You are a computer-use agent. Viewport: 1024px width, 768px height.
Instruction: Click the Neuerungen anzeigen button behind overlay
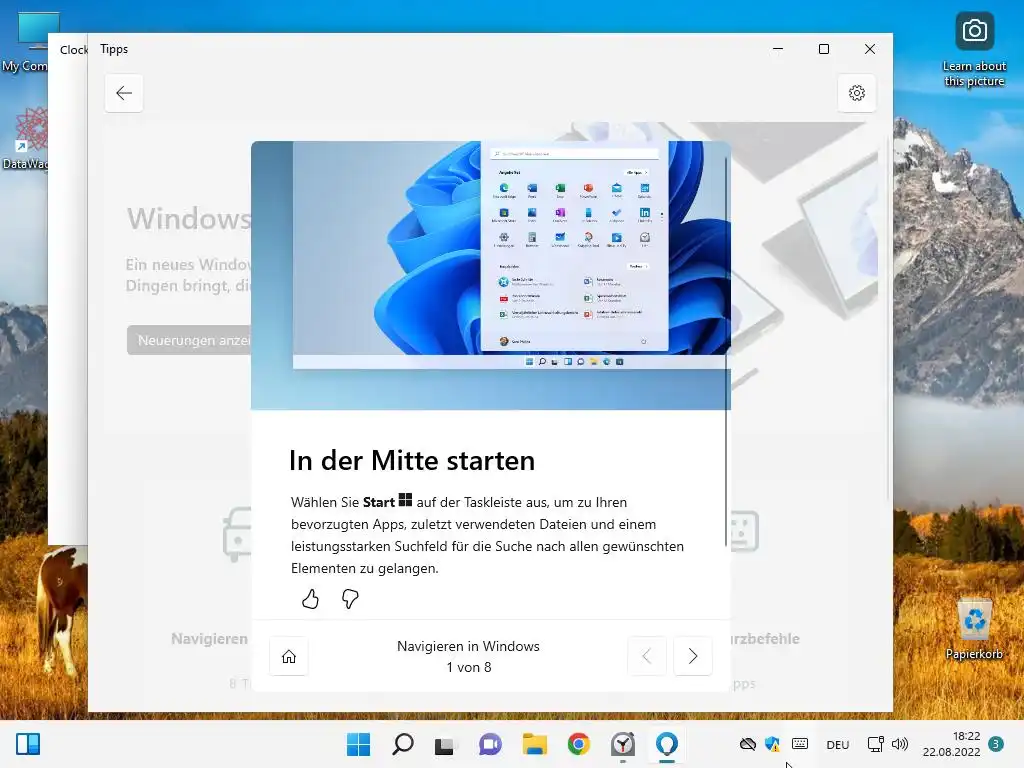click(189, 340)
